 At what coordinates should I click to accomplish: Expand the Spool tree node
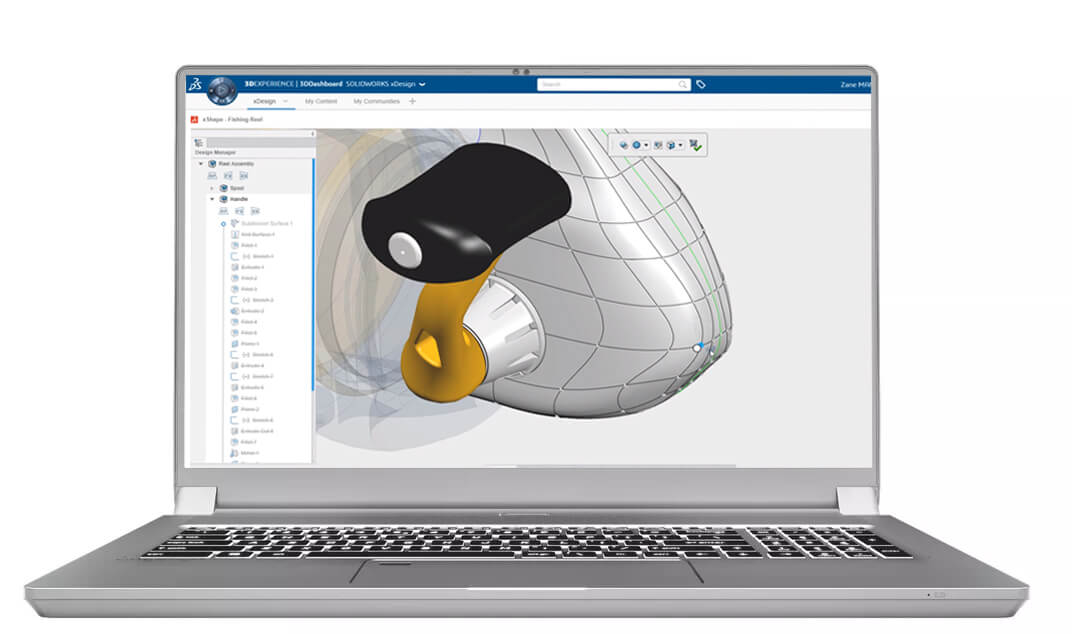click(212, 187)
